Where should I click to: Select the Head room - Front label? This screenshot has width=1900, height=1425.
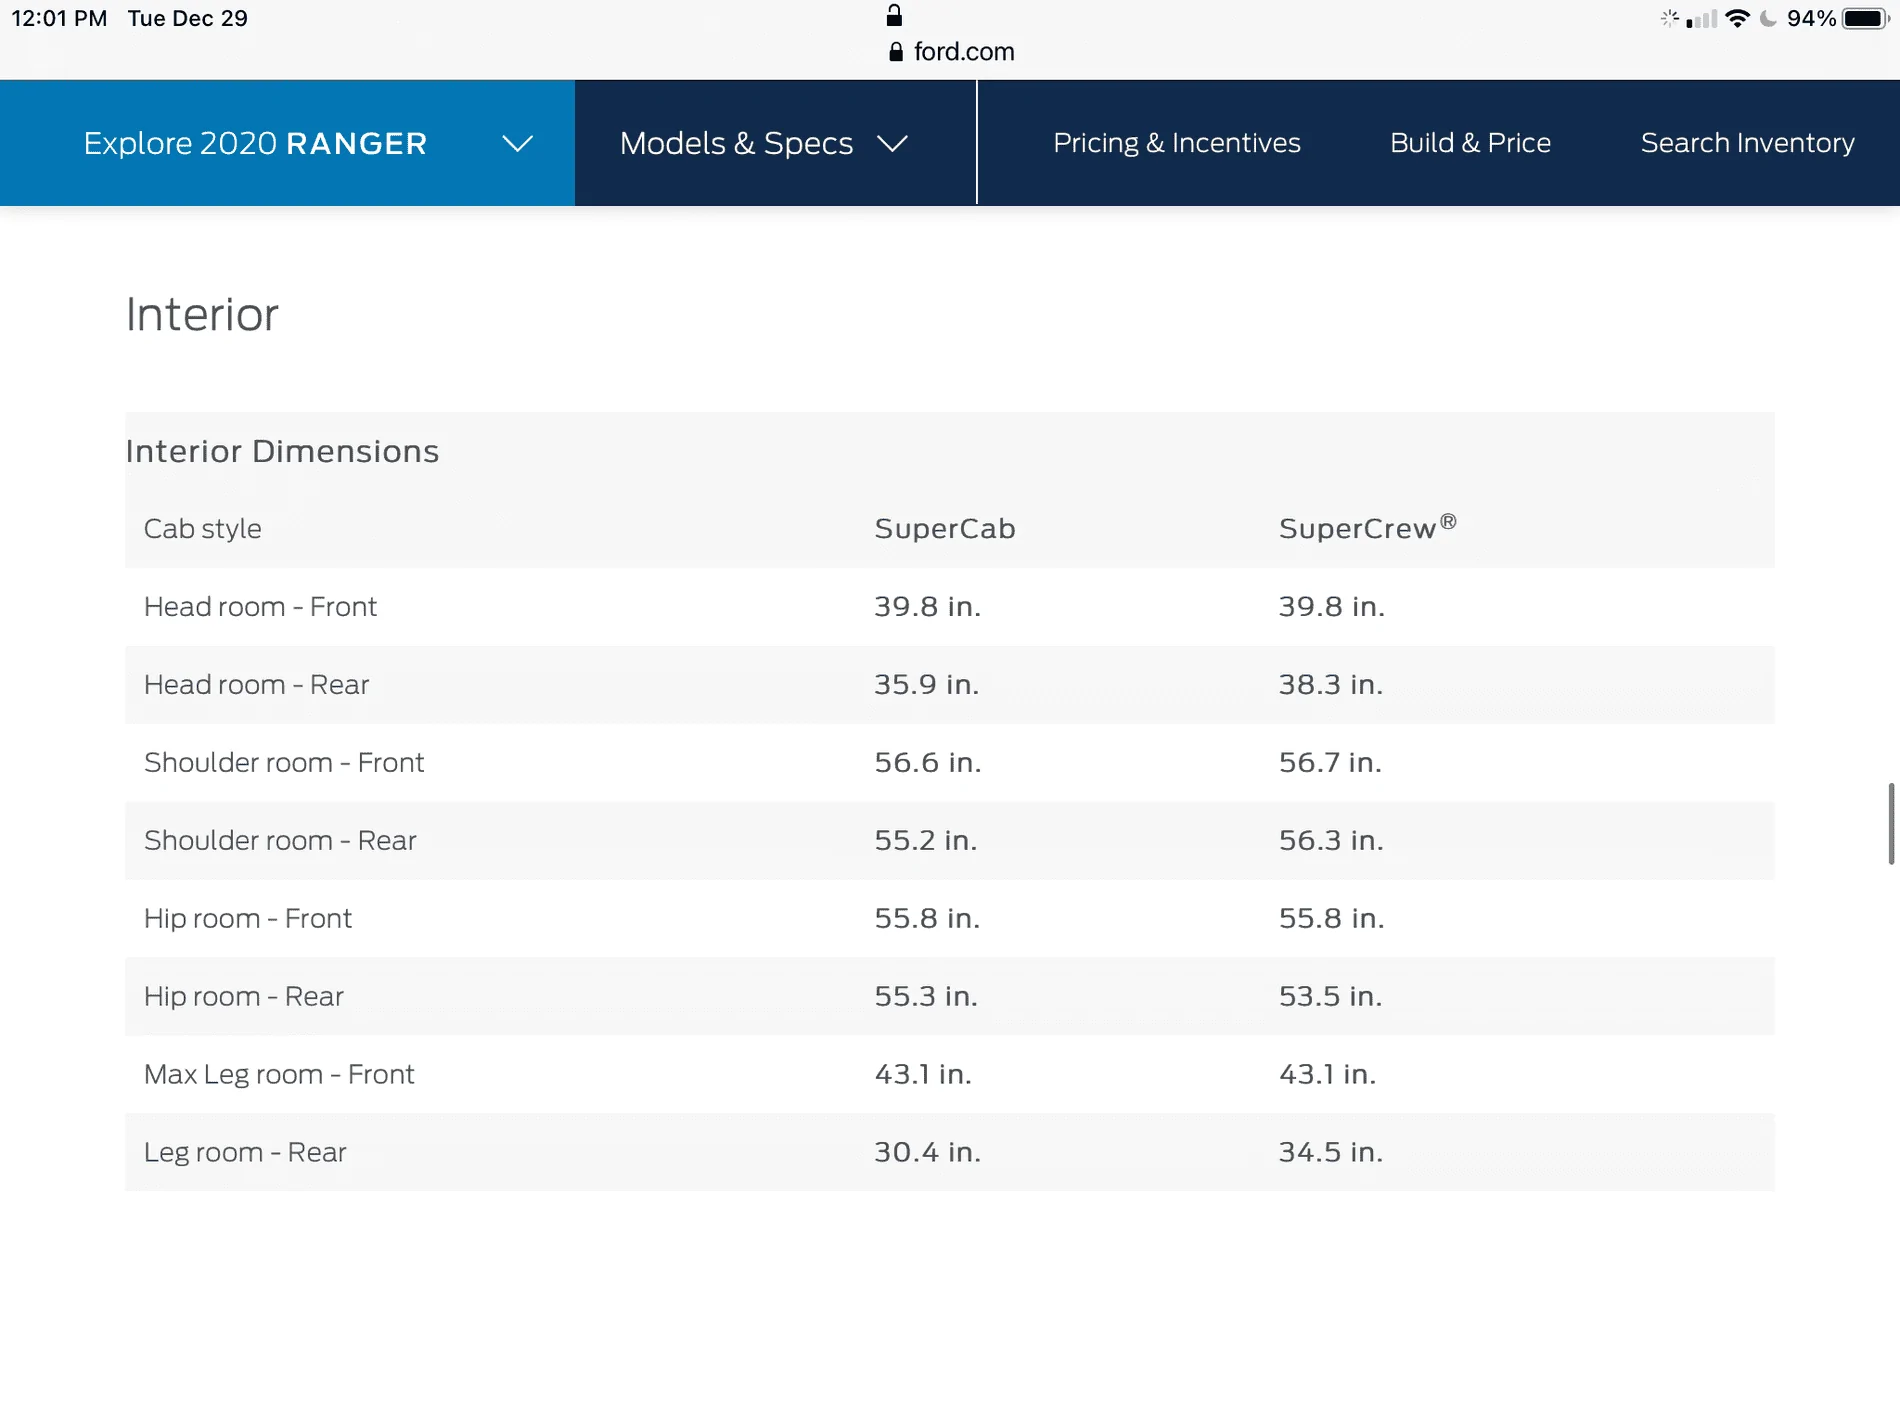click(x=260, y=606)
